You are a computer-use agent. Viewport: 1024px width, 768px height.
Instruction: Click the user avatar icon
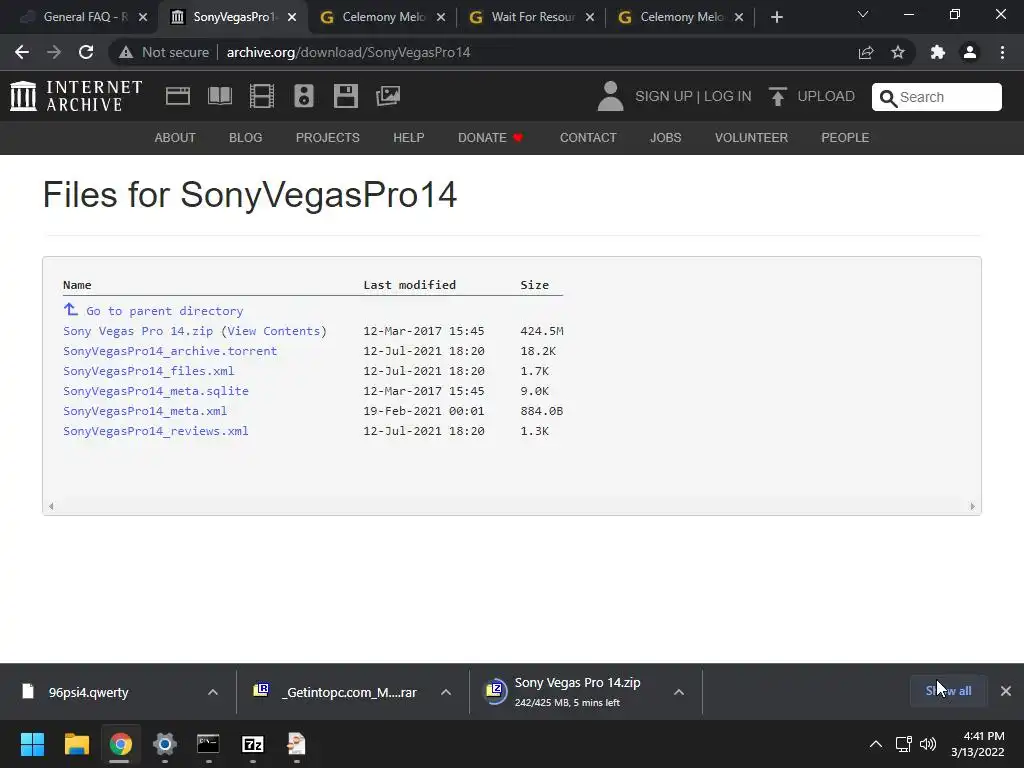[x=611, y=96]
